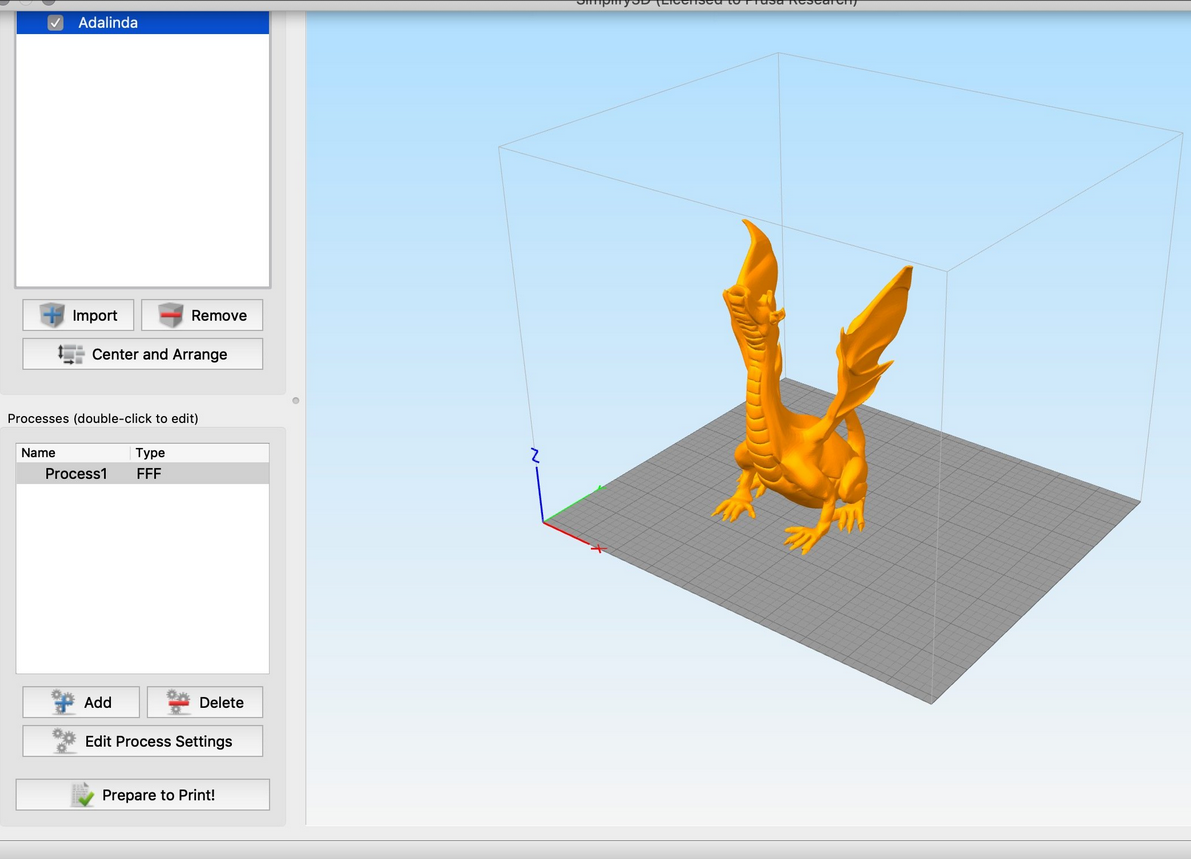
Task: Click the green checkmark Prepare to Print icon
Action: [x=83, y=795]
